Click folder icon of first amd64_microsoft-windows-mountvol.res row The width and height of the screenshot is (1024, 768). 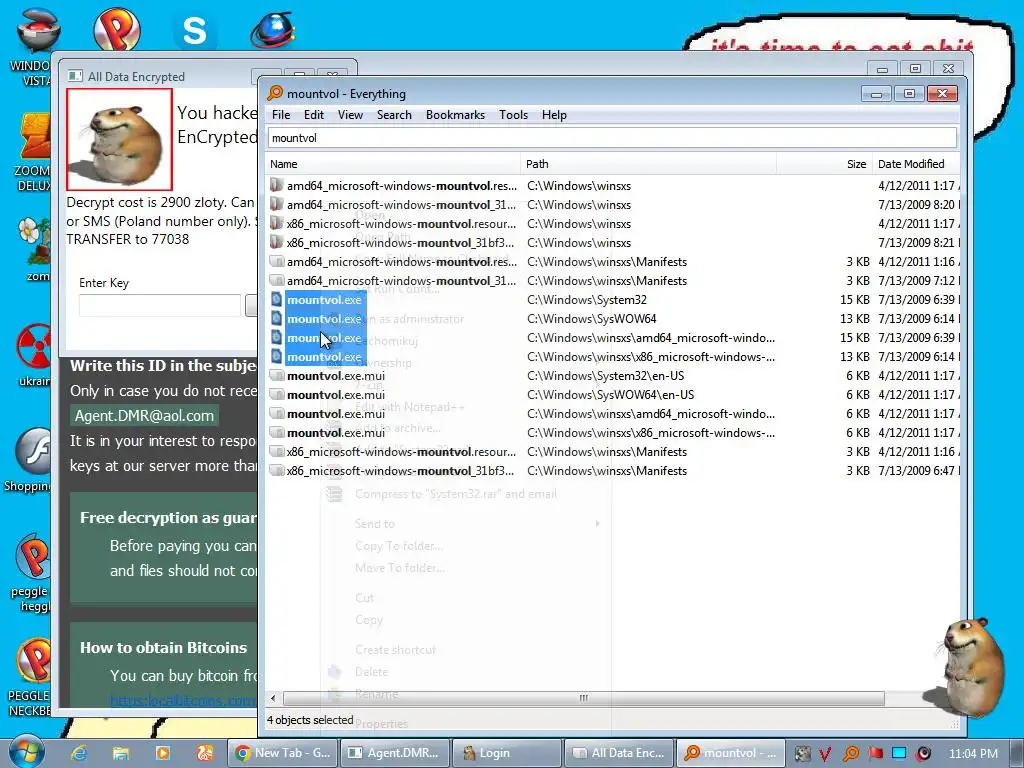pyautogui.click(x=277, y=185)
